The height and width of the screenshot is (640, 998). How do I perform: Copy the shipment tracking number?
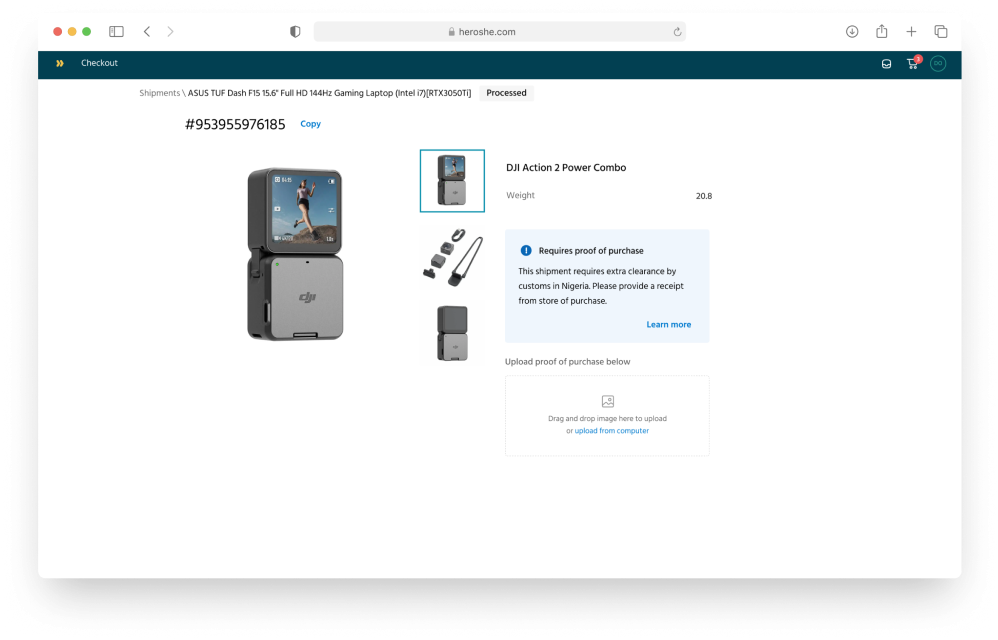pyautogui.click(x=311, y=124)
